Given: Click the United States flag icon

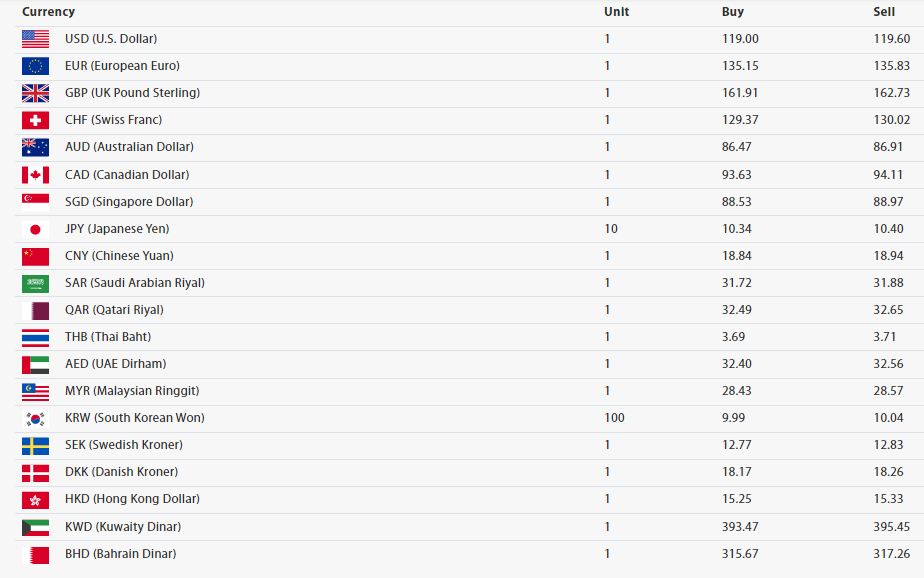Looking at the screenshot, I should coord(35,39).
